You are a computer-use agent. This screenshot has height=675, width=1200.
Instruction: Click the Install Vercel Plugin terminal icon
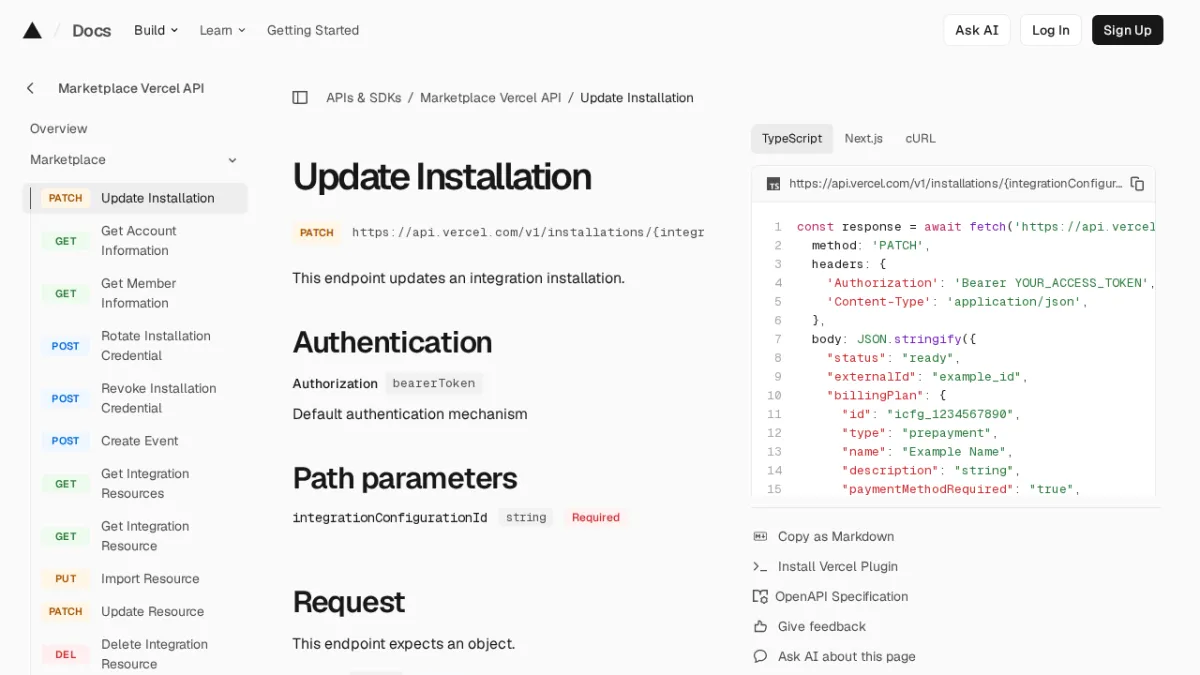tap(760, 566)
